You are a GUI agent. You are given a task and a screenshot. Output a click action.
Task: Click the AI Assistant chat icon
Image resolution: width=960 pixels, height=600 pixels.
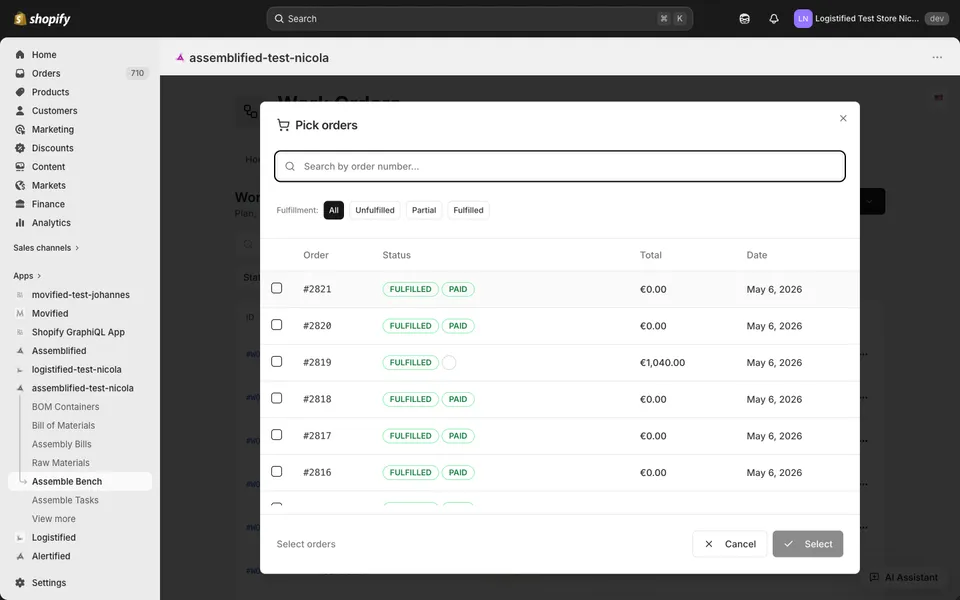tap(874, 577)
